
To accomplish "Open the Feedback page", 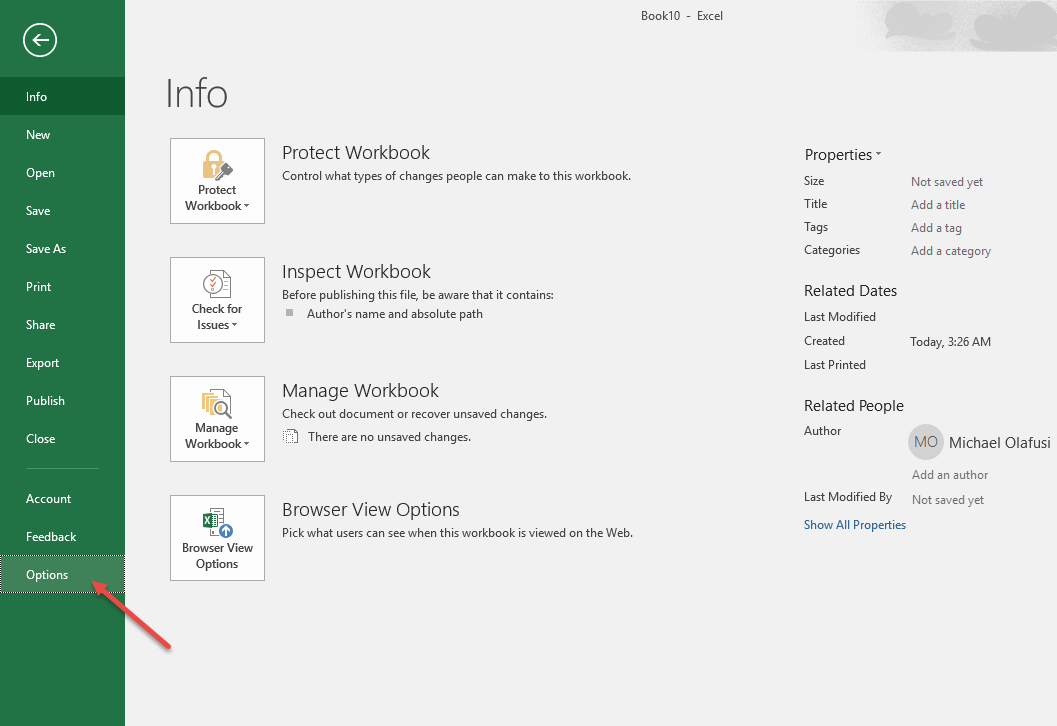I will (x=62, y=537).
